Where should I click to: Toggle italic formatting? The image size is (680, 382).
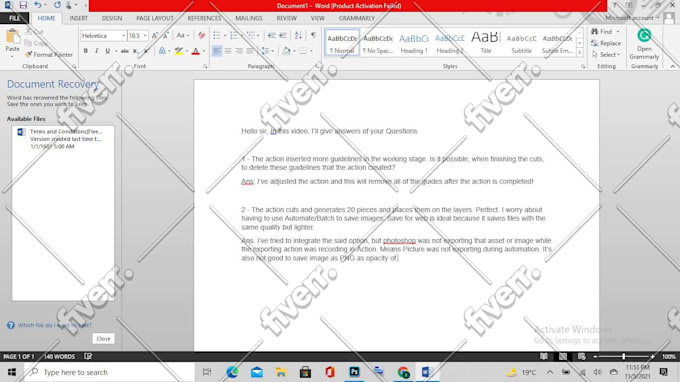tap(96, 51)
